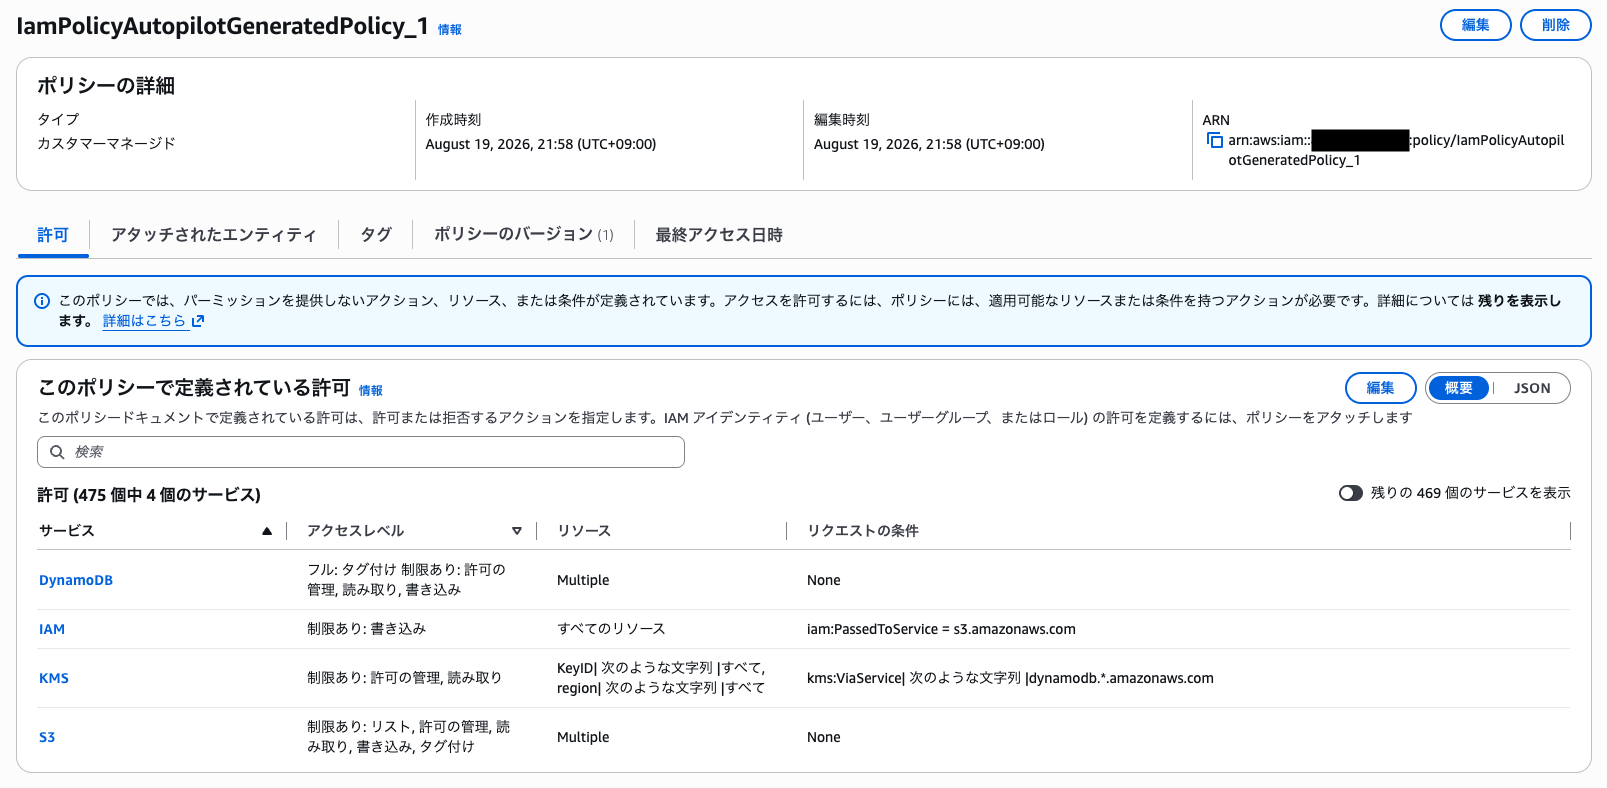Image resolution: width=1607 pixels, height=788 pixels.
Task: Click Multiple in the S3 row
Action: pyautogui.click(x=583, y=737)
